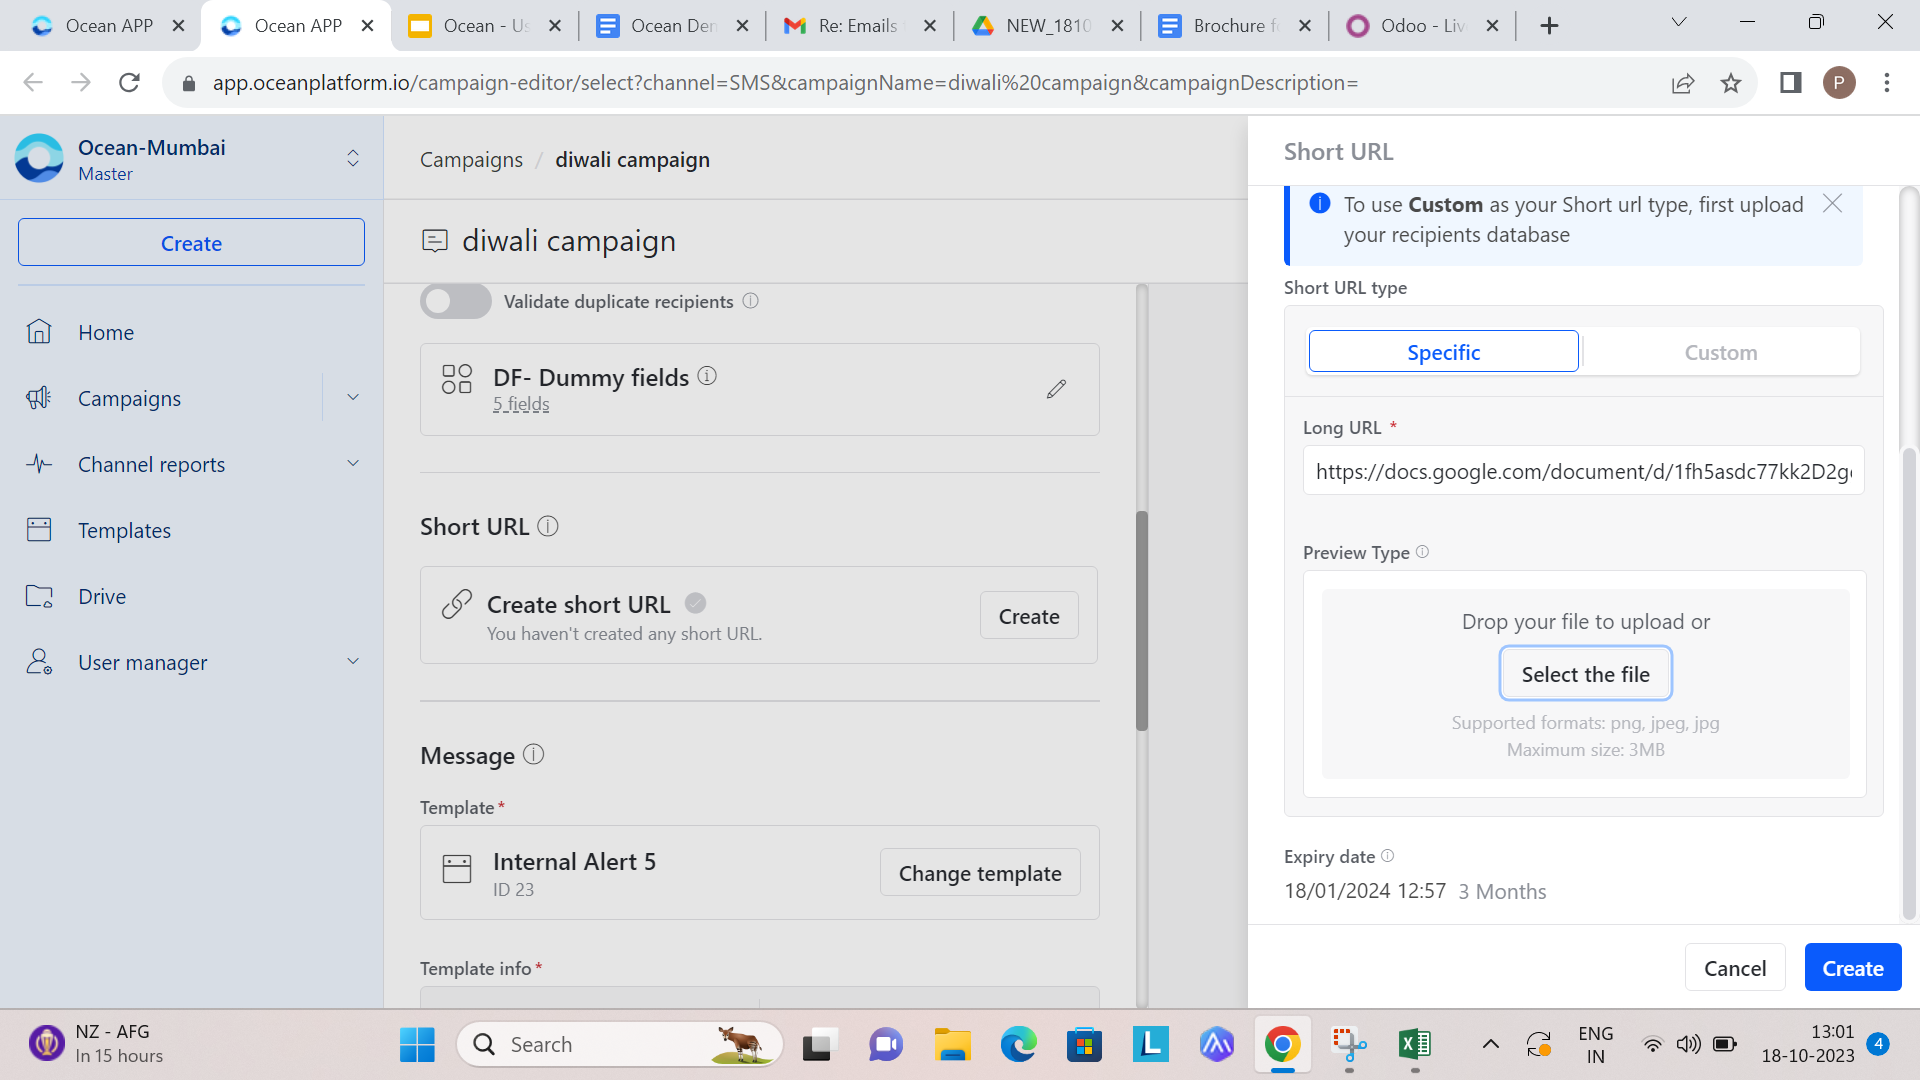Click the Campaigns breadcrumb link
1920x1080 pixels.
click(x=471, y=160)
